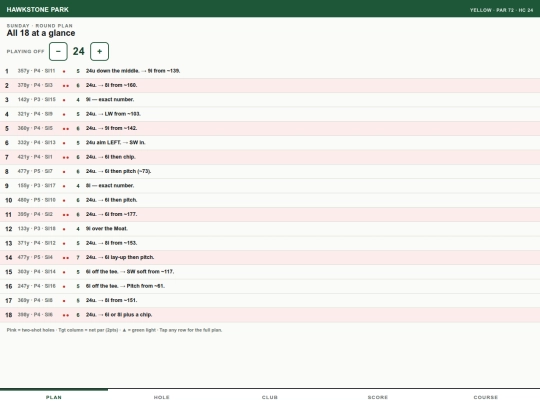Tap hole 15 row 'SW soft from ~117'
540x405 pixels.
coord(270,272)
